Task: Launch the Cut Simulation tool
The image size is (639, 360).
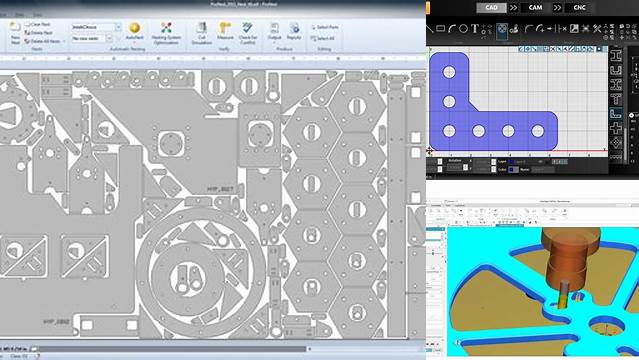Action: (x=202, y=33)
